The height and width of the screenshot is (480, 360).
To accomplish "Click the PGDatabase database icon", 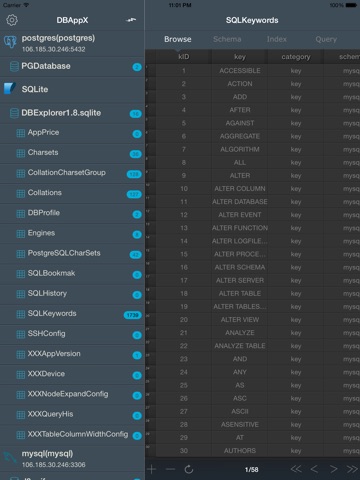I will (x=14, y=66).
